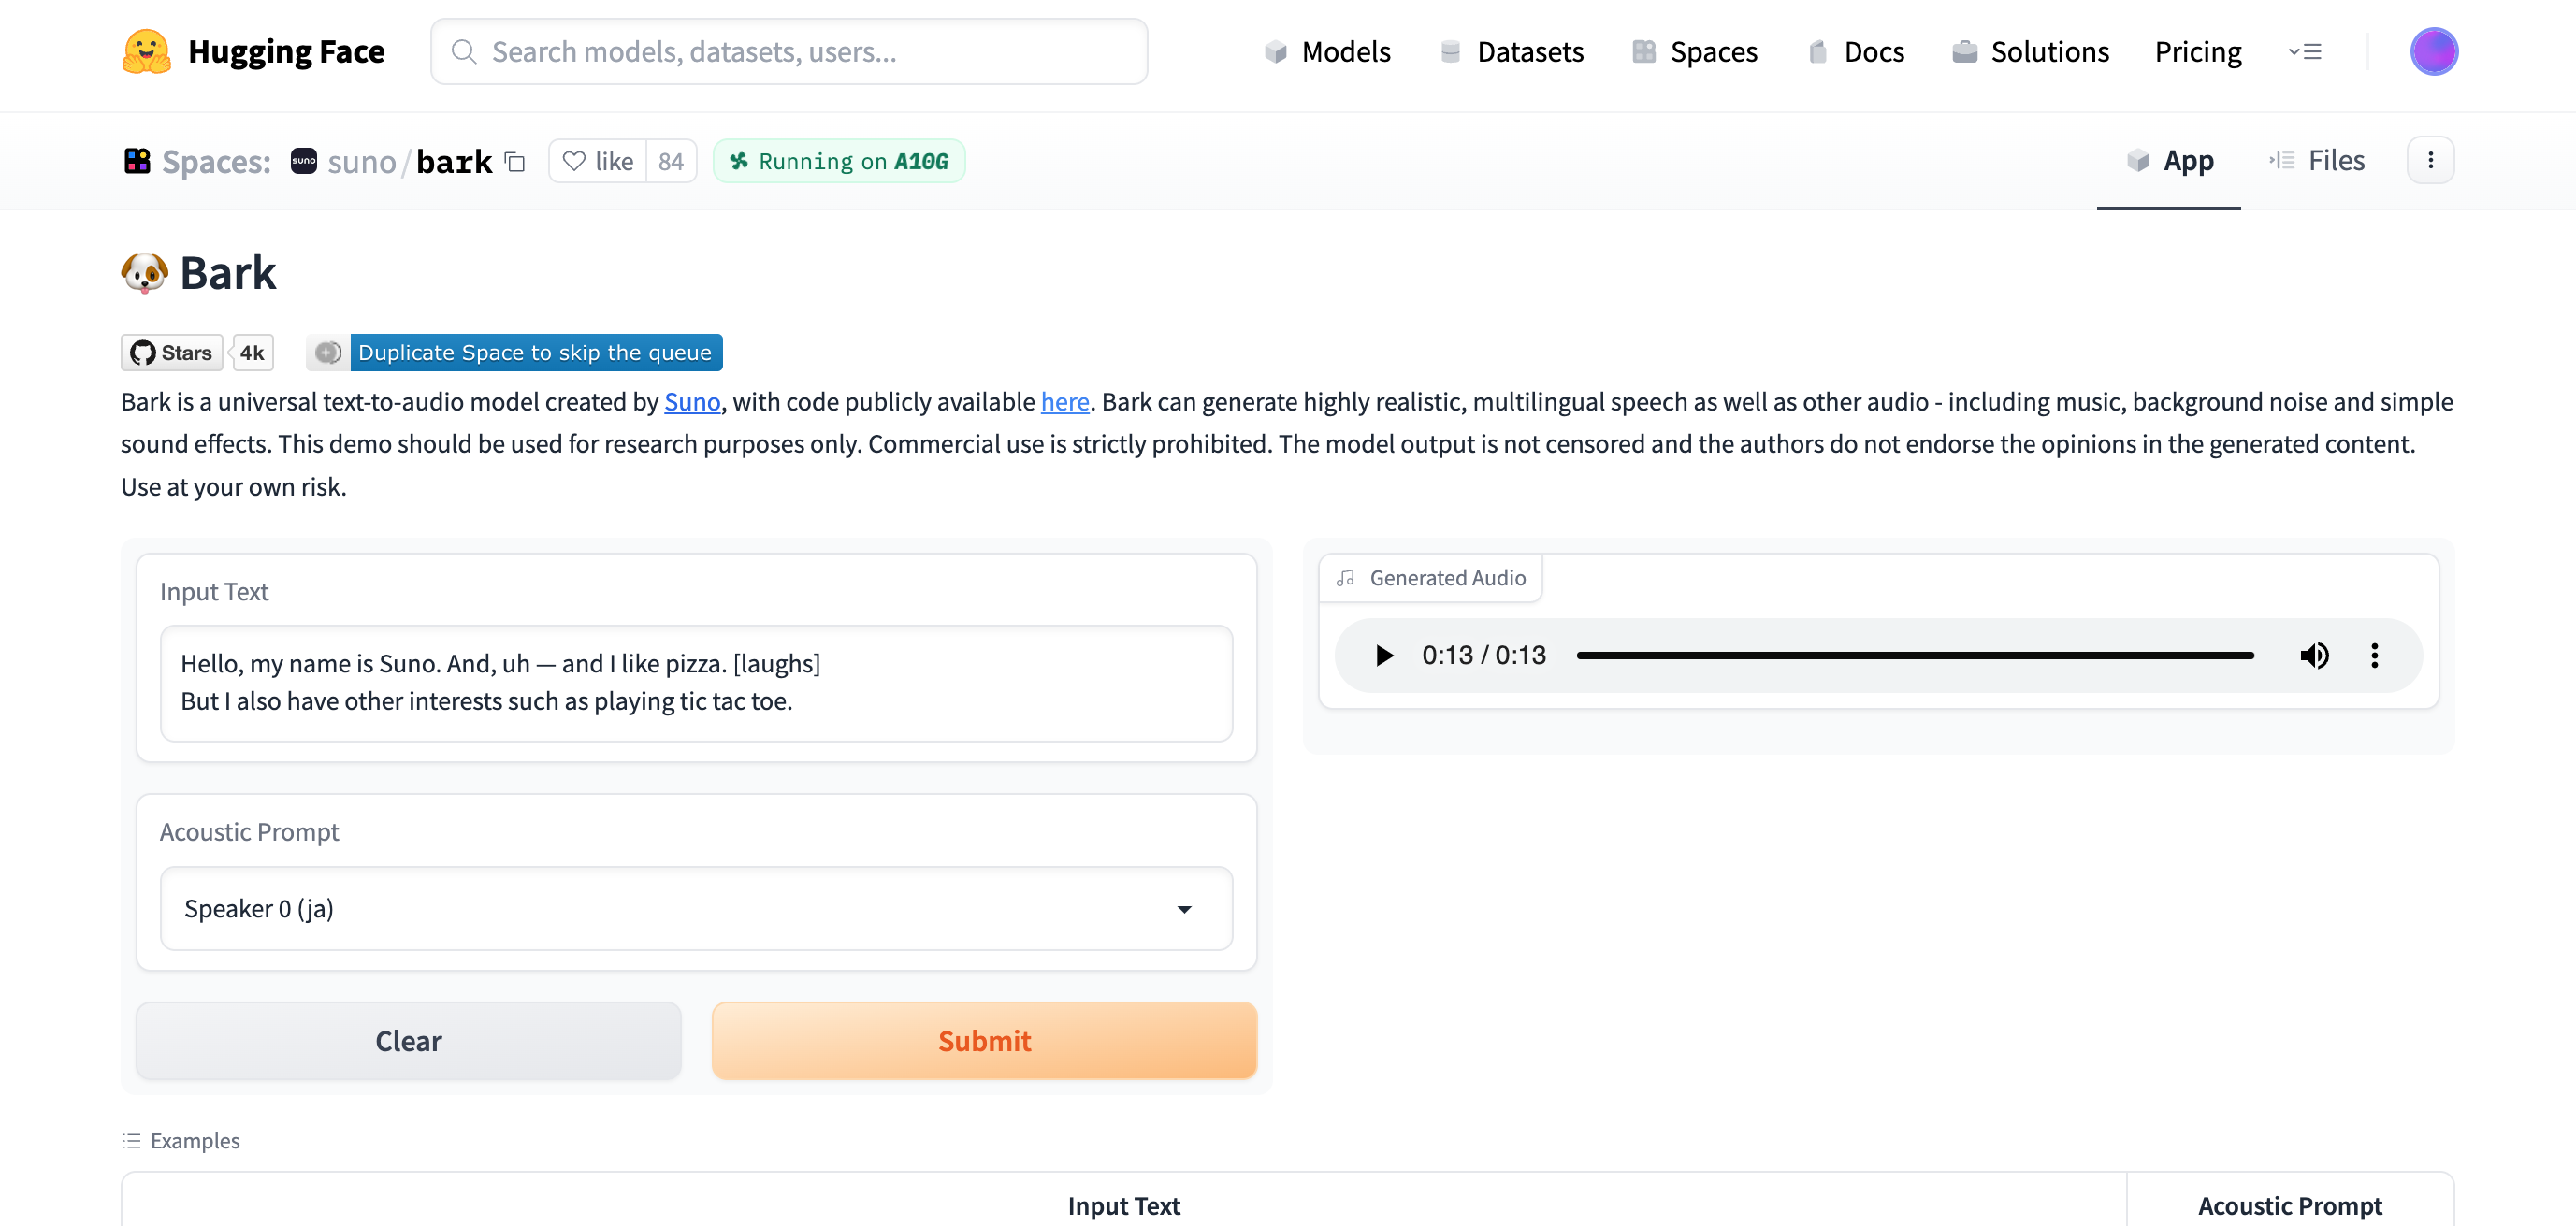This screenshot has height=1226, width=2576.
Task: Switch to the App tab
Action: (2169, 161)
